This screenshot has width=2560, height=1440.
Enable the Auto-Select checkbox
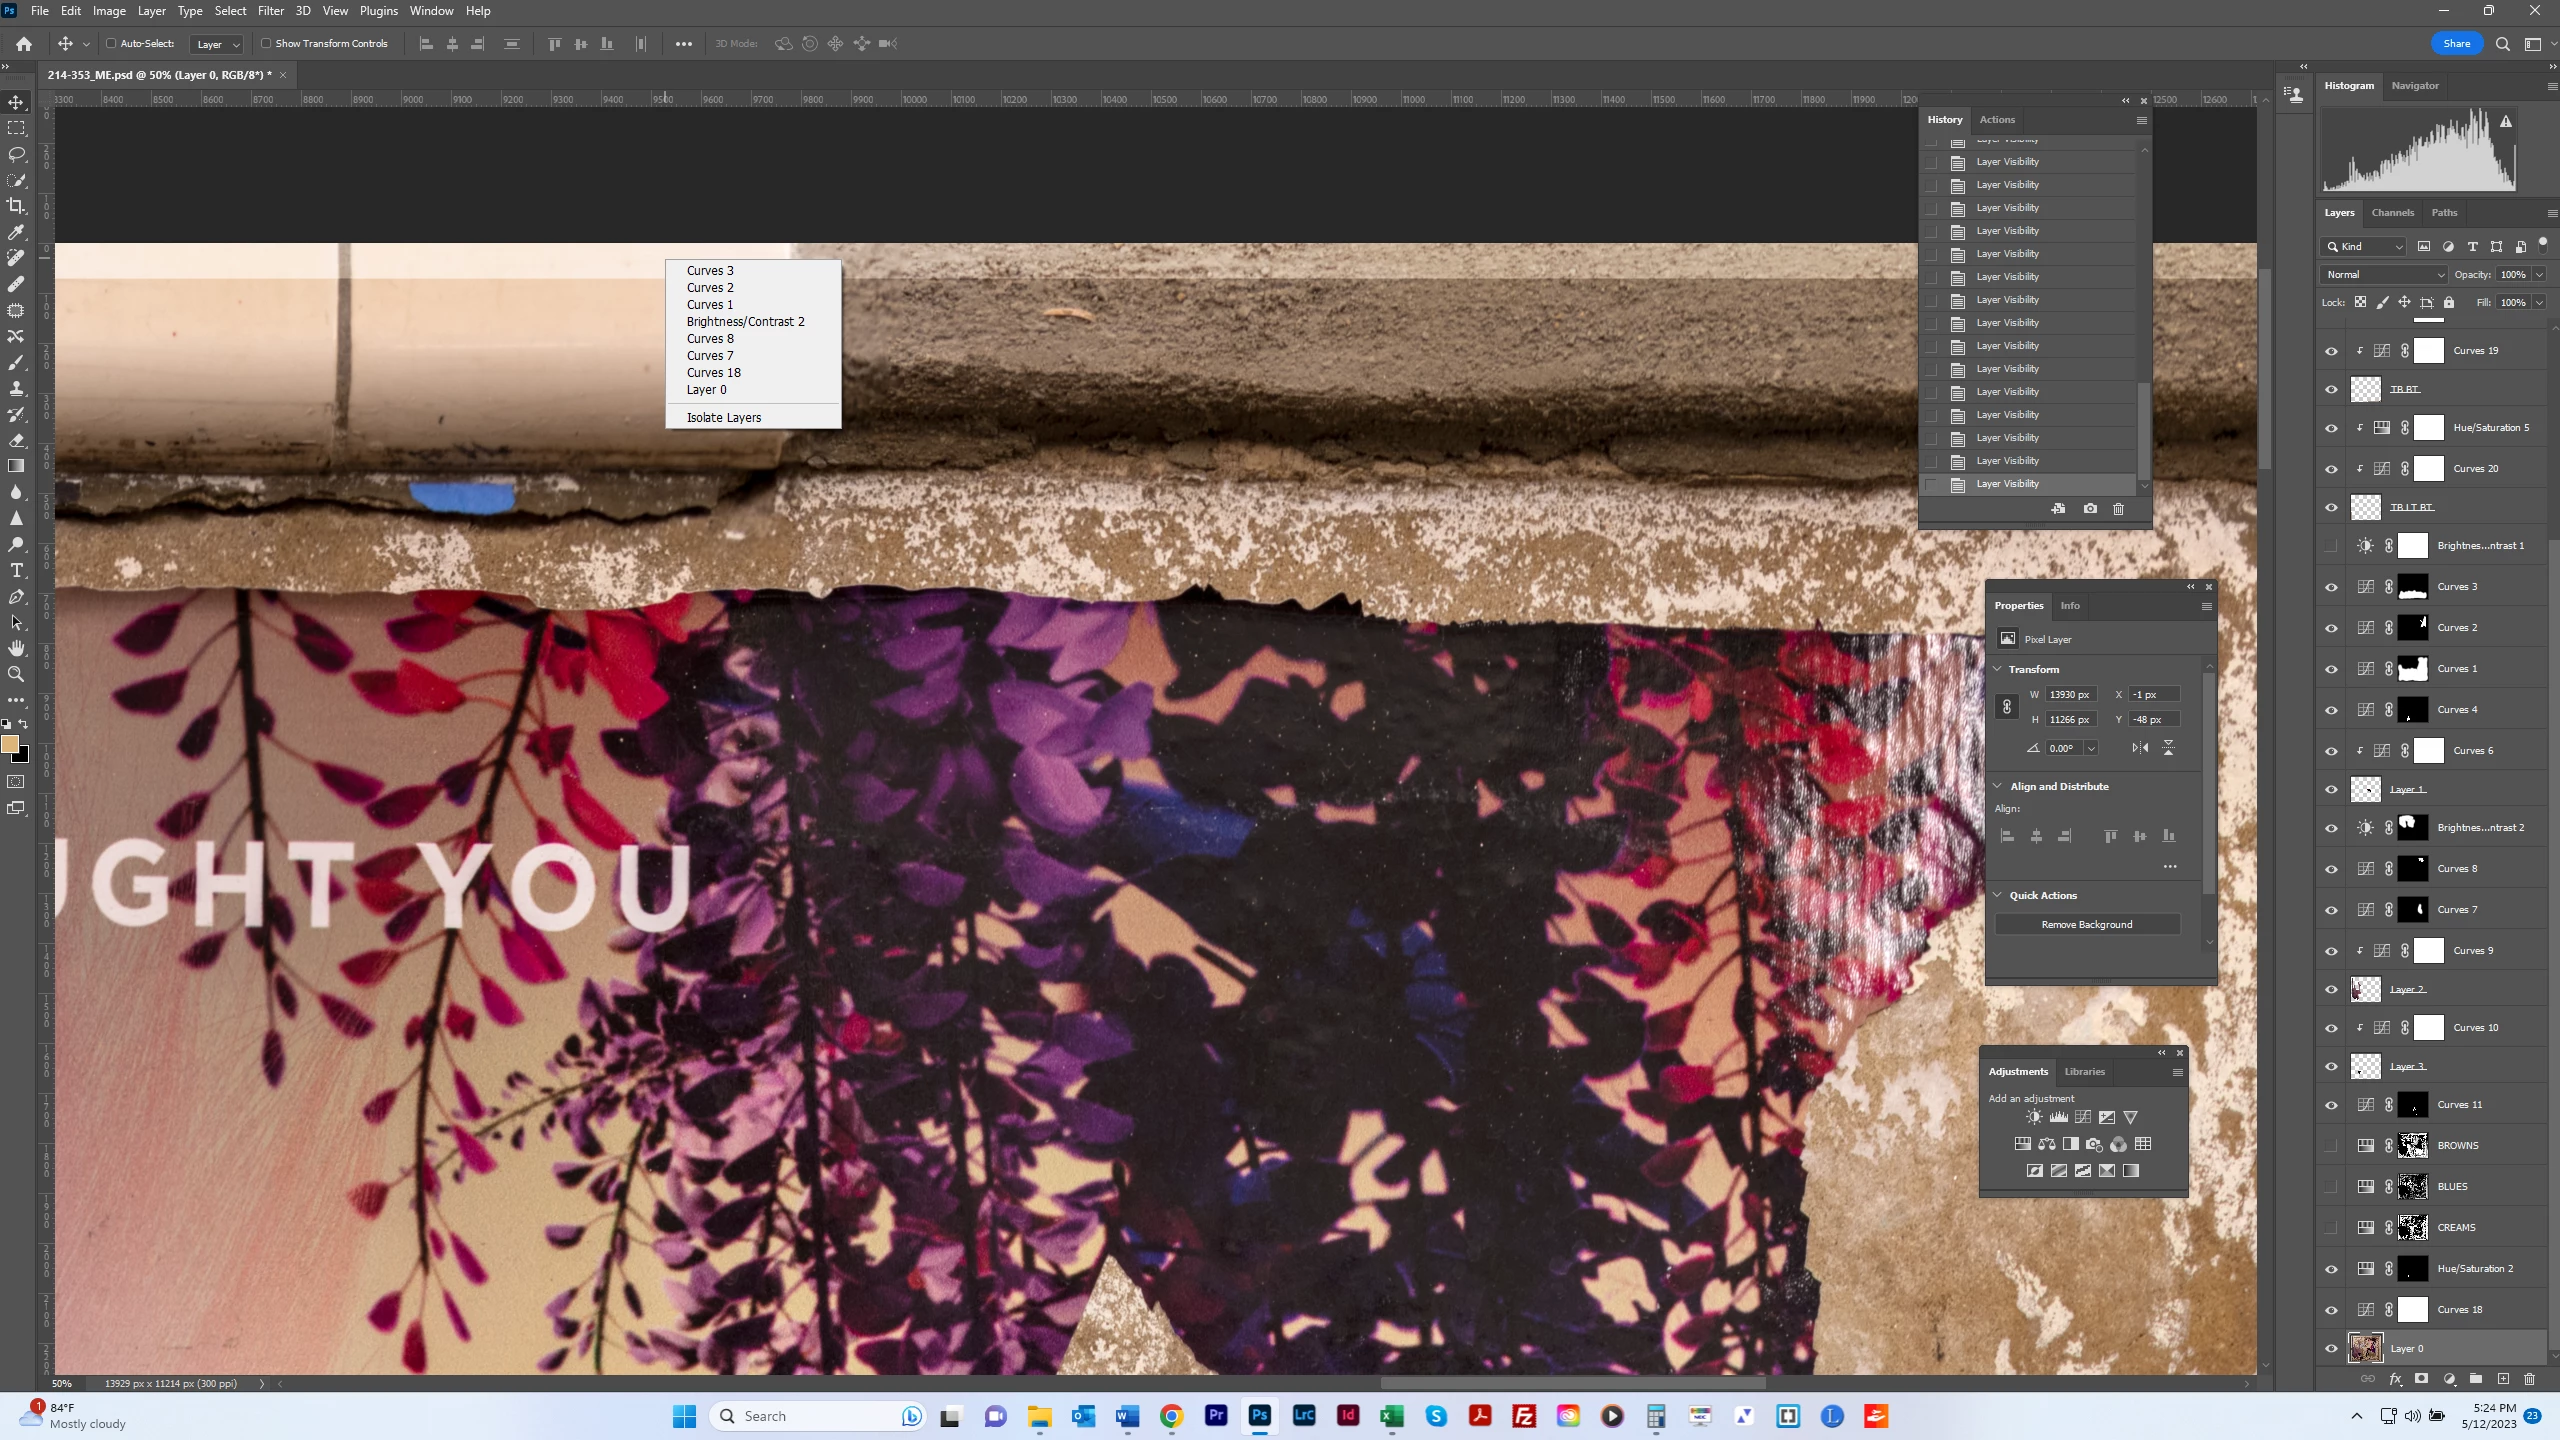[112, 43]
